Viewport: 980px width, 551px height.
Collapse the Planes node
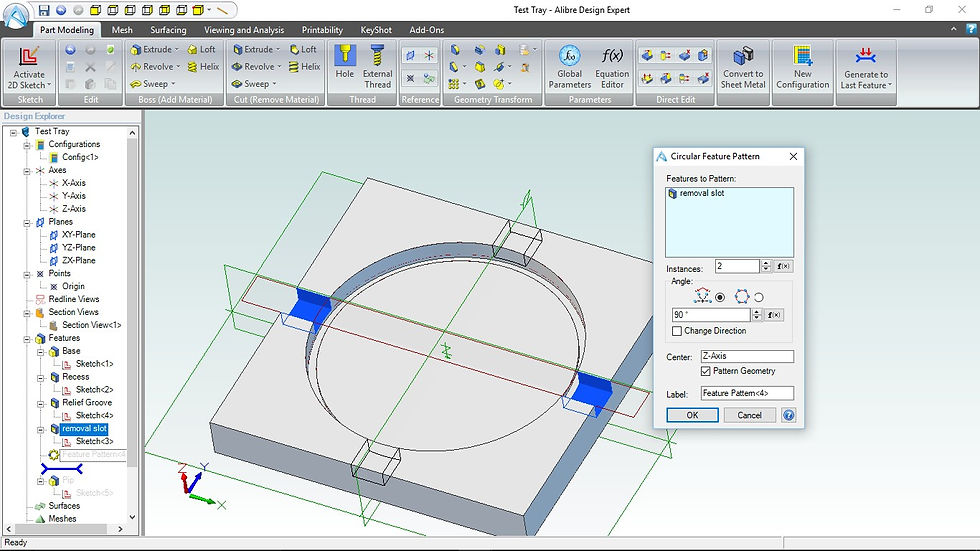tap(27, 222)
